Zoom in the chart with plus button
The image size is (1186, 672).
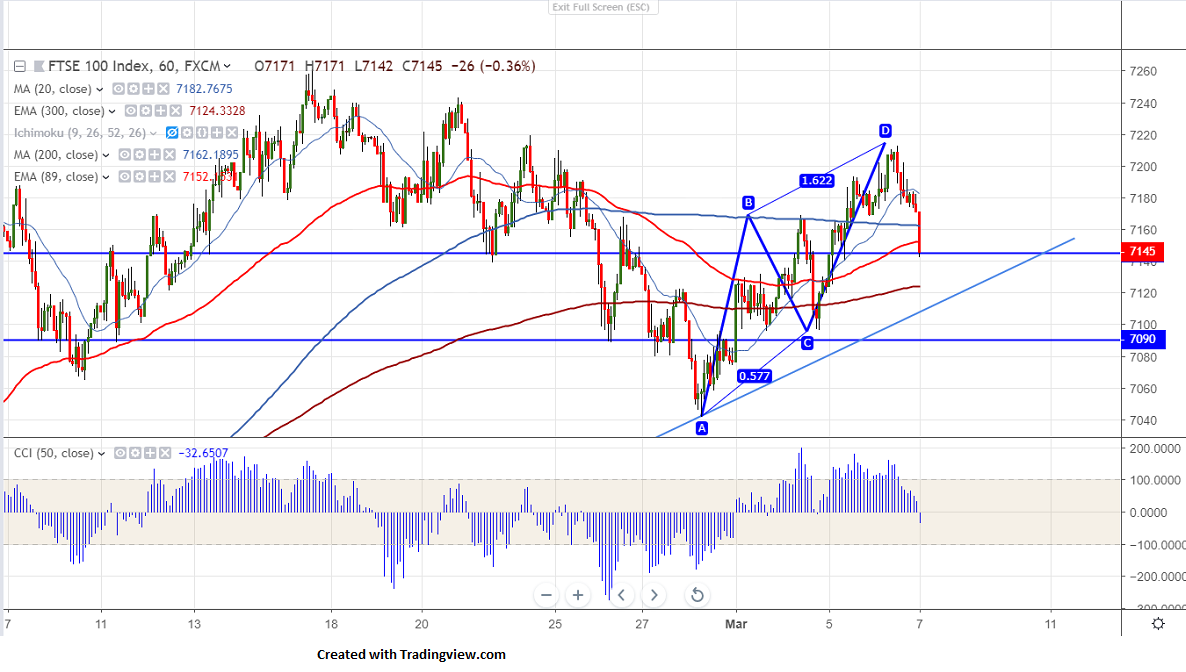(x=578, y=595)
